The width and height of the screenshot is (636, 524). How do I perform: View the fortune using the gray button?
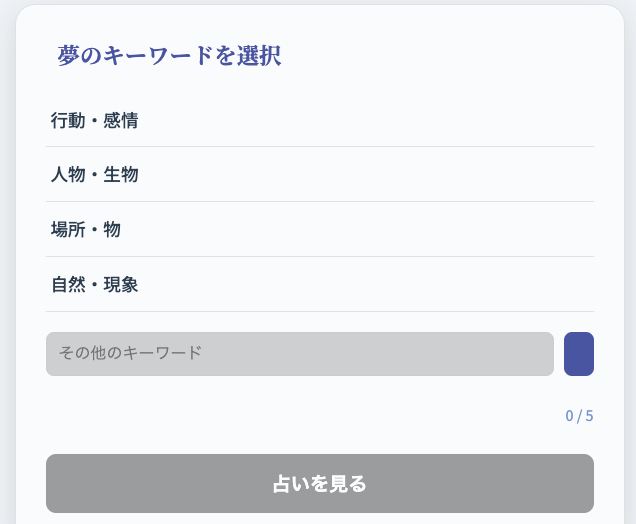tap(319, 484)
